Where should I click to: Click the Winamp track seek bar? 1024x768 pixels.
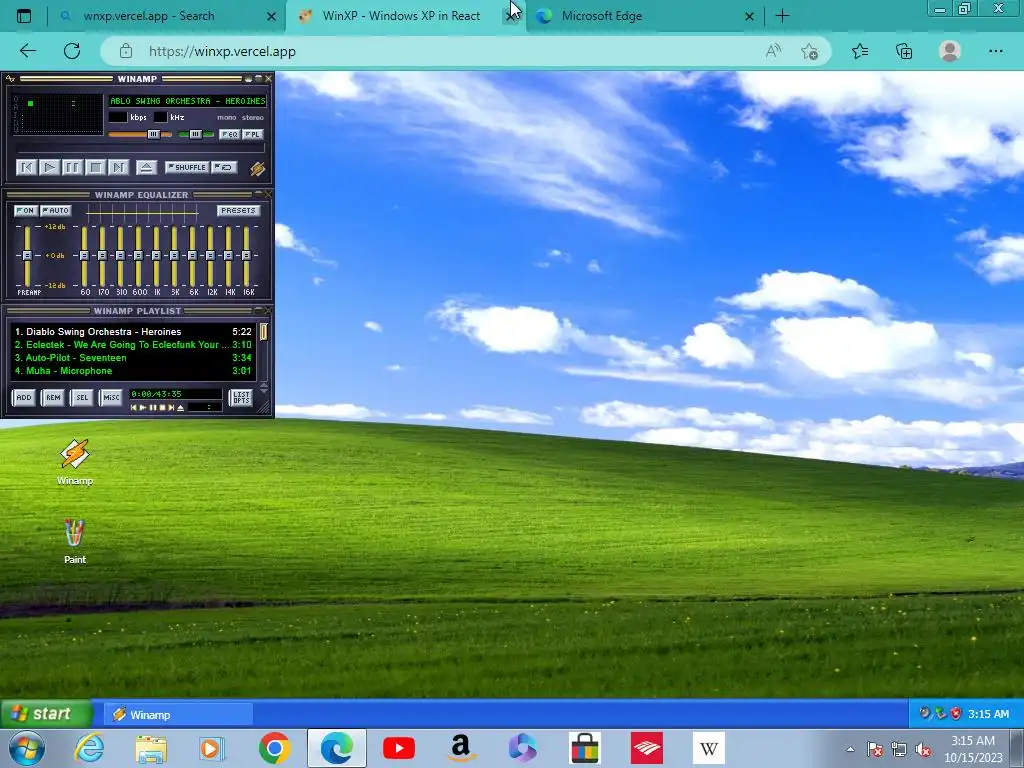point(140,150)
